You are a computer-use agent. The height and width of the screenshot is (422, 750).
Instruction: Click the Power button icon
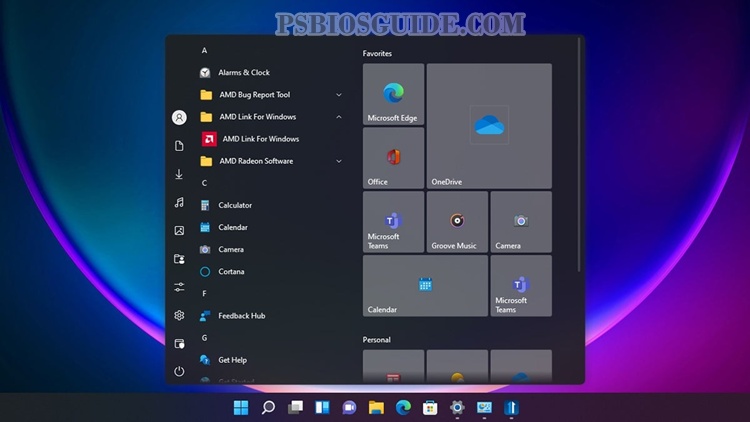coord(179,371)
